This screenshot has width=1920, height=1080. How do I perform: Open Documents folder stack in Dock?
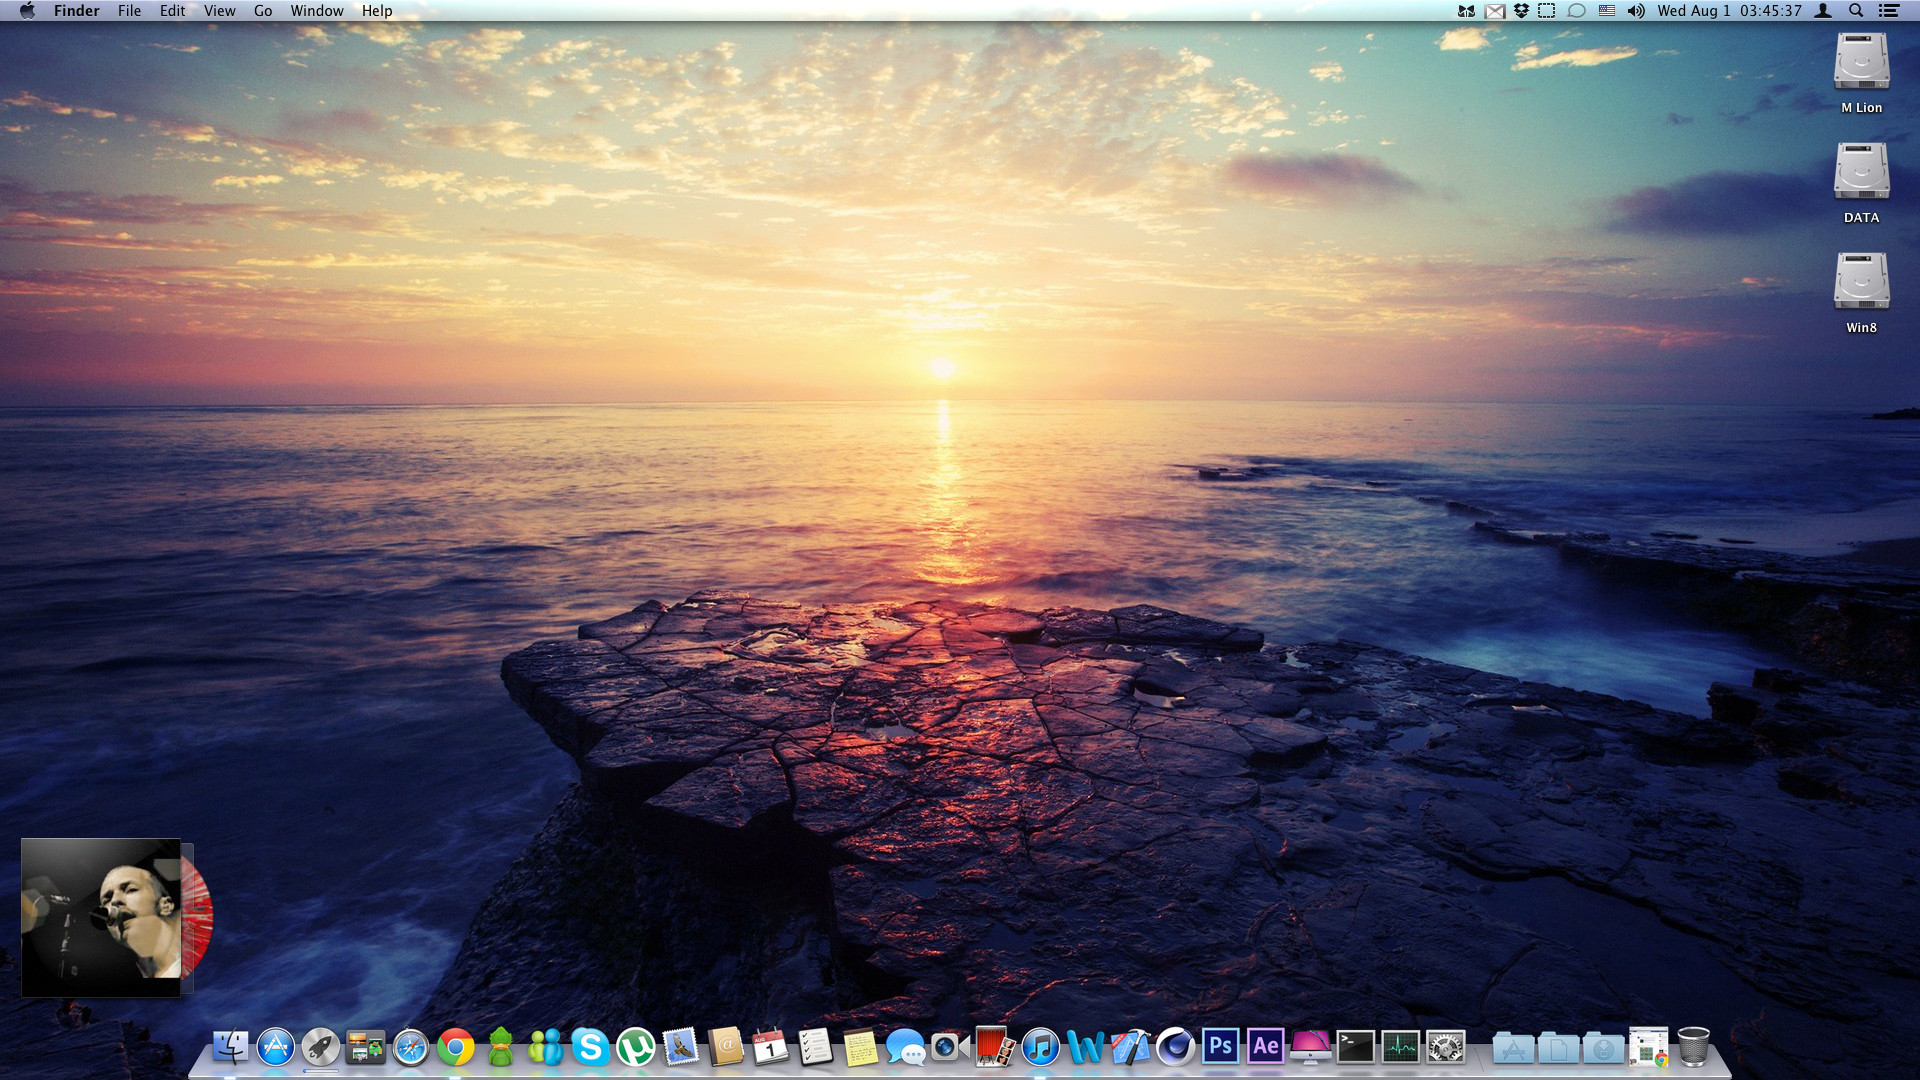(x=1558, y=1047)
